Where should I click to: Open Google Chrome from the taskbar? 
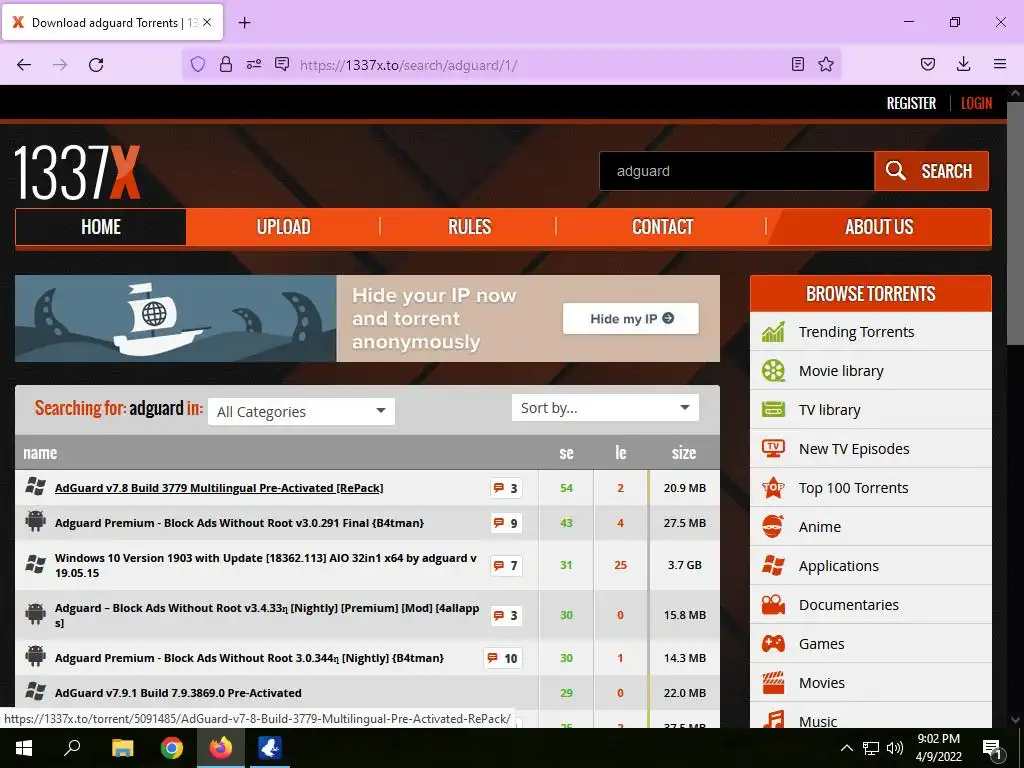coord(172,748)
